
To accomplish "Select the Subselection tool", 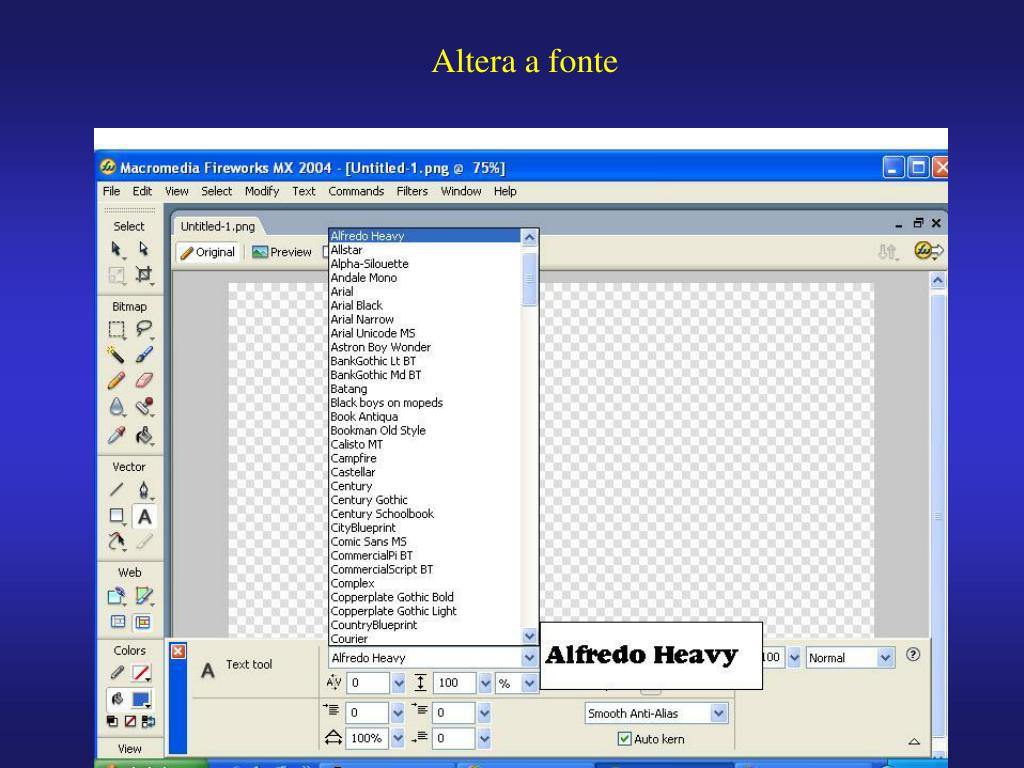I will 144,249.
